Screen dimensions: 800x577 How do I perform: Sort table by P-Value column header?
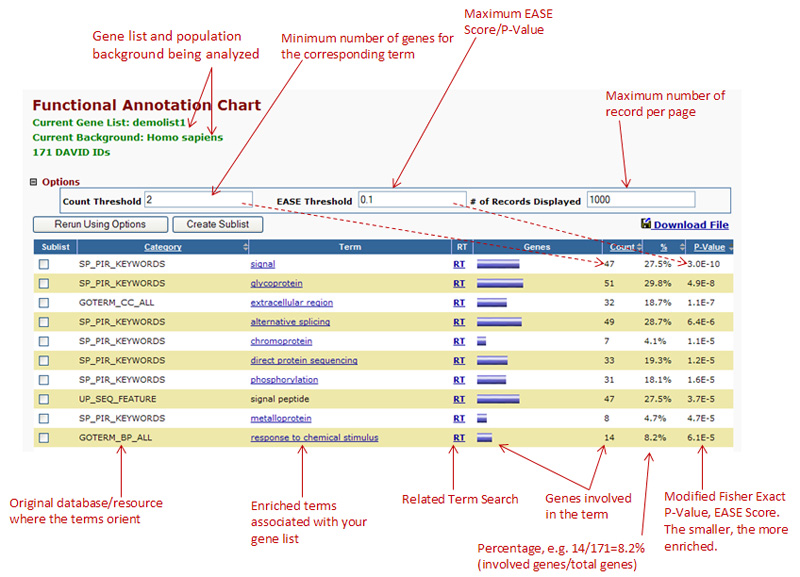[709, 246]
